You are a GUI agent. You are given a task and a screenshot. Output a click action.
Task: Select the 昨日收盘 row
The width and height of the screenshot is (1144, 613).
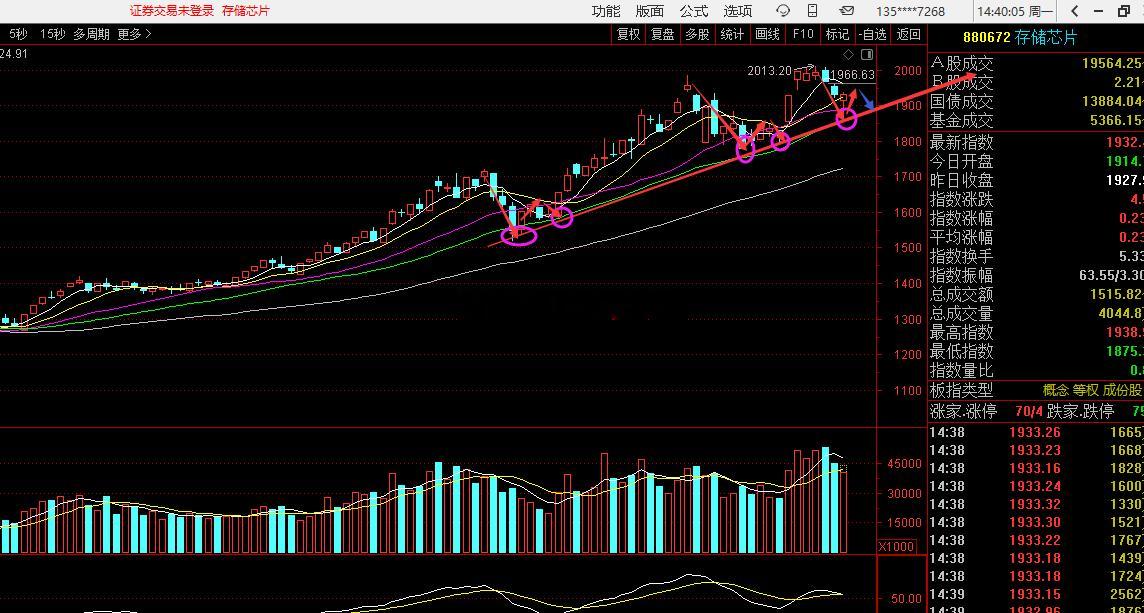[1036, 180]
